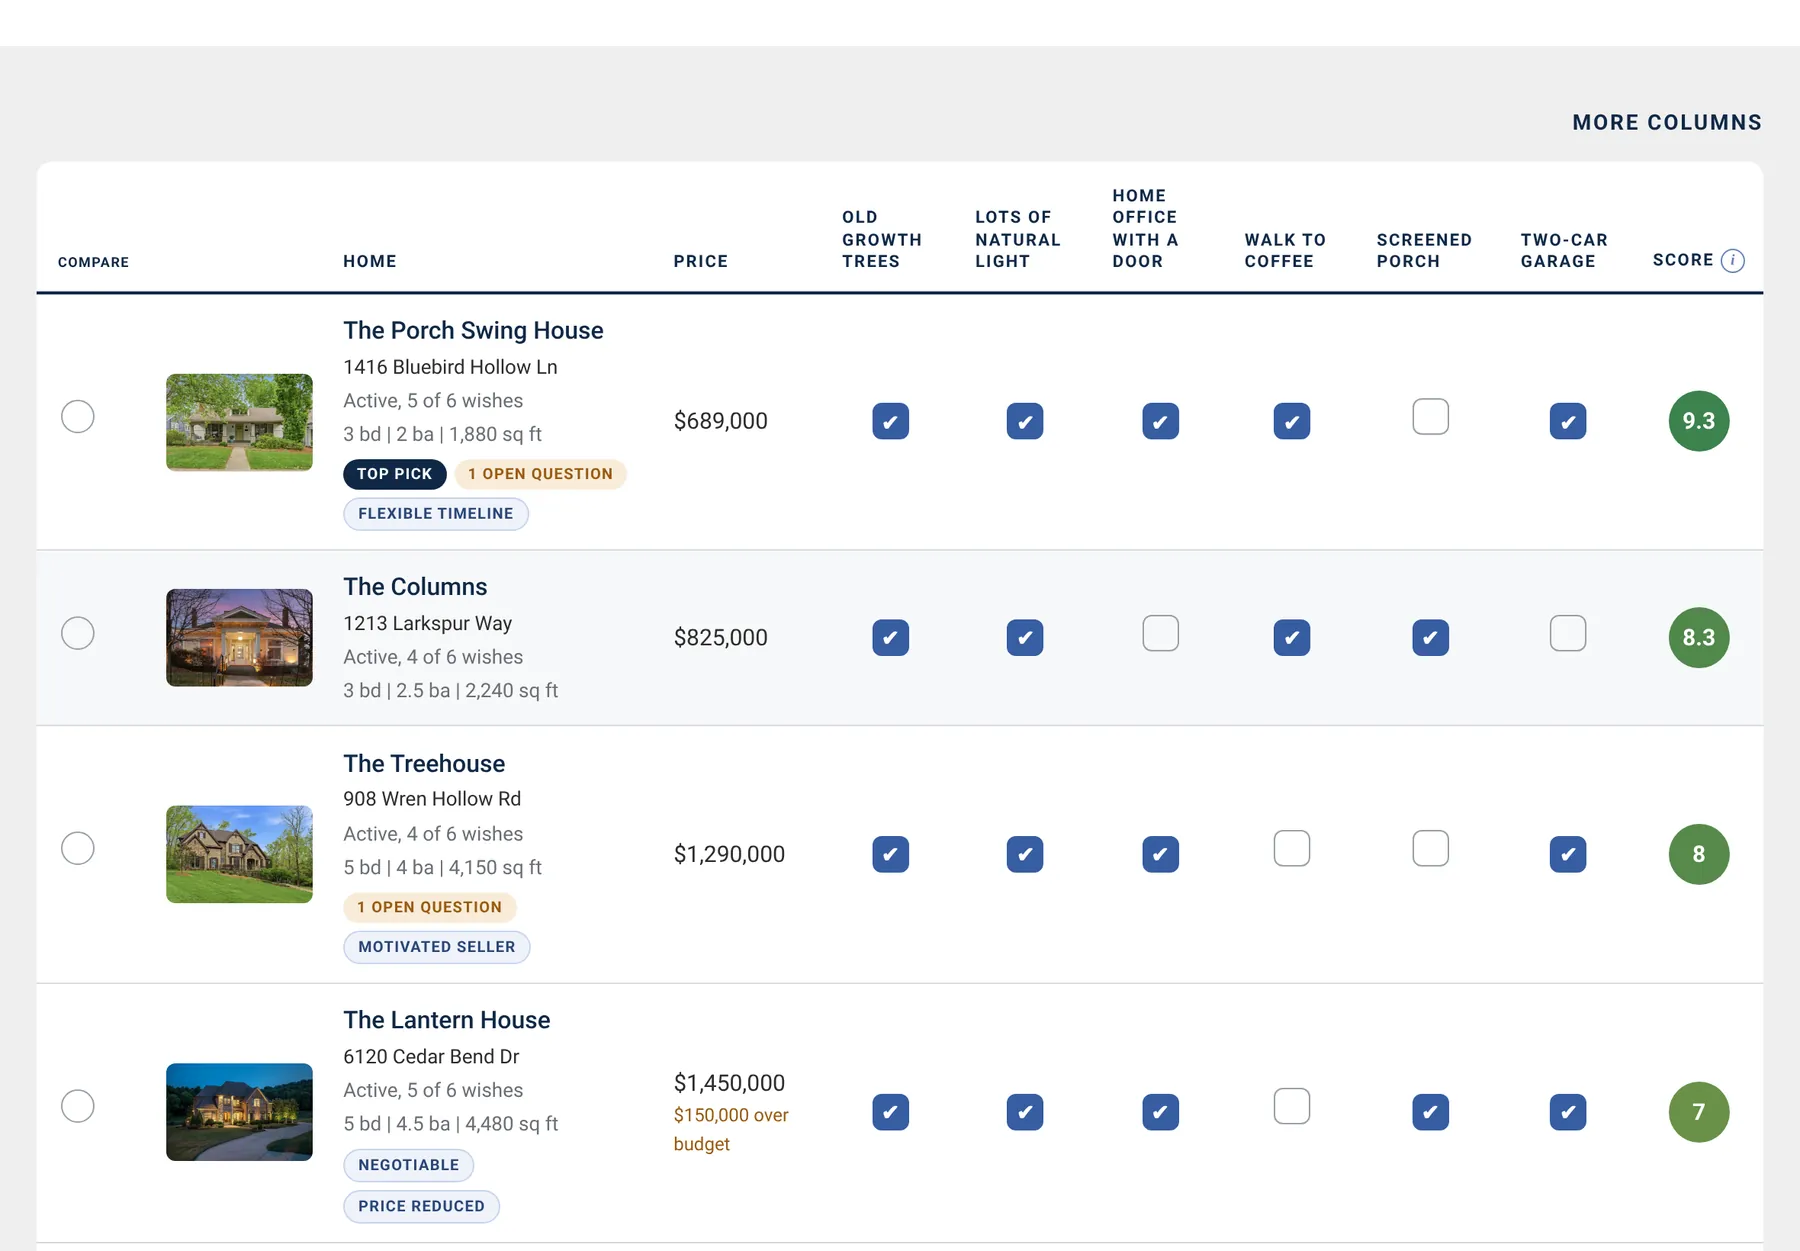
Task: Open The Treehouse listing title
Action: [x=424, y=763]
